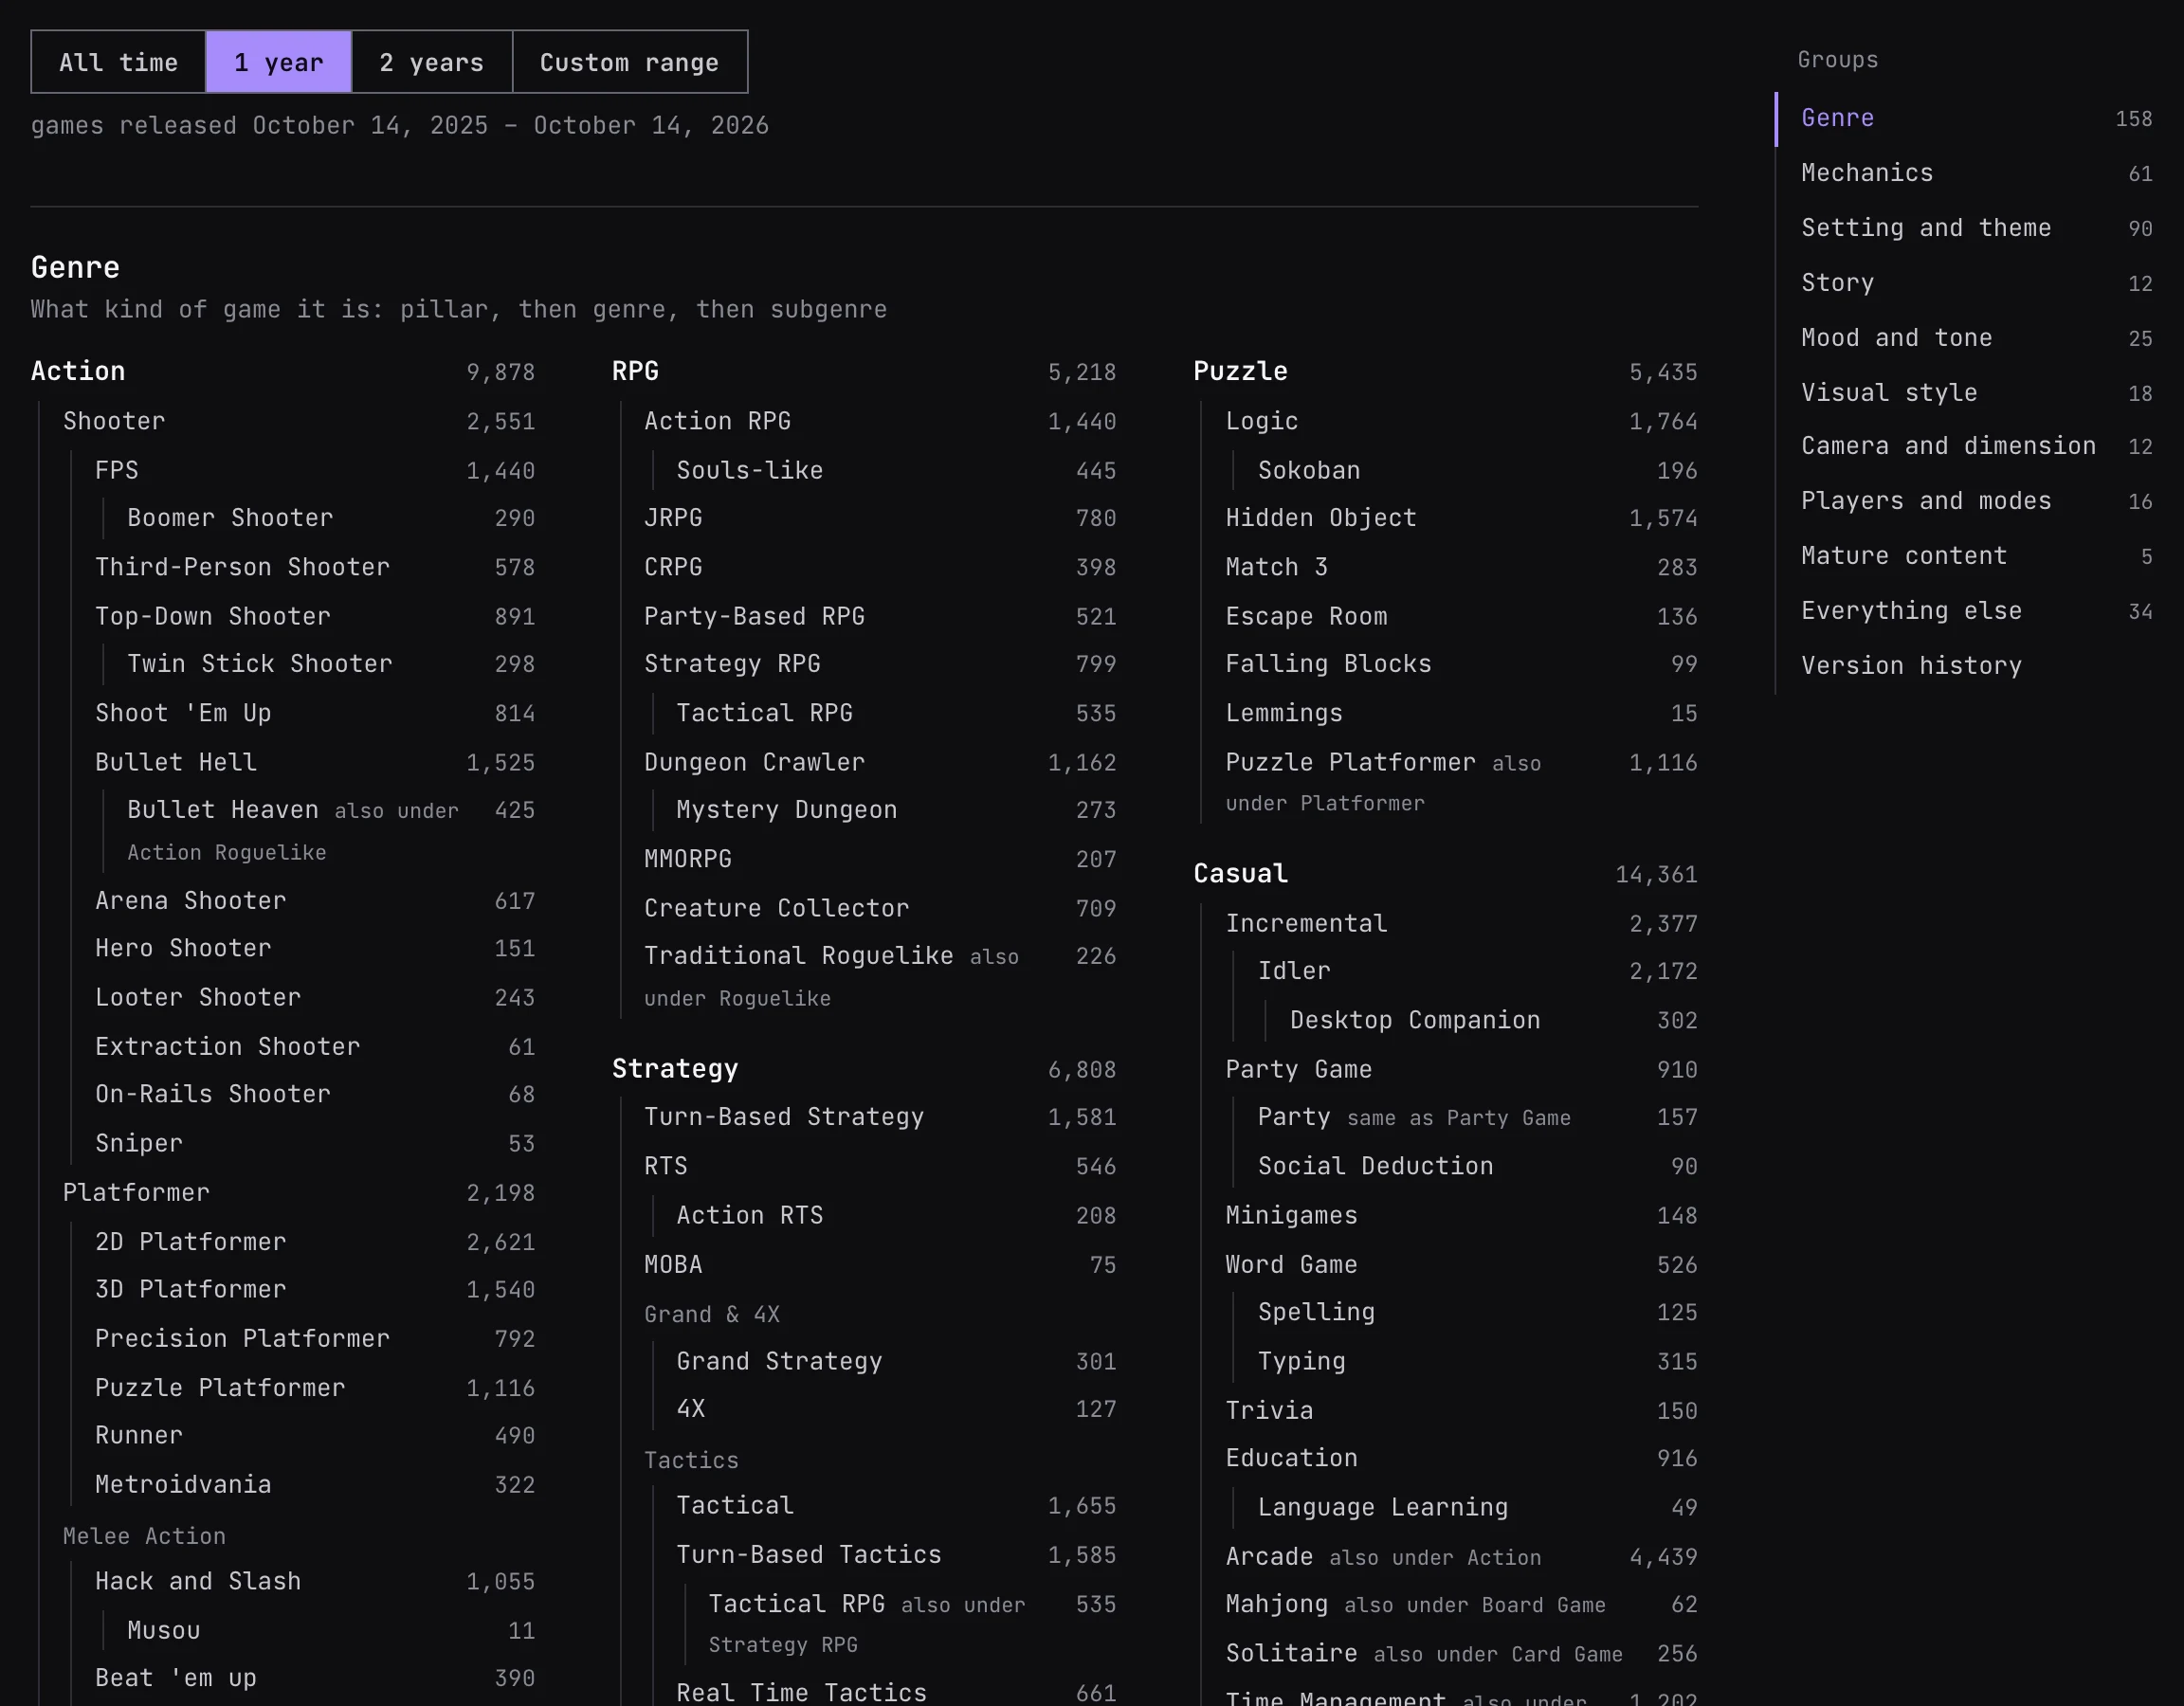Select the Precision Platformer tag

pyautogui.click(x=242, y=1339)
